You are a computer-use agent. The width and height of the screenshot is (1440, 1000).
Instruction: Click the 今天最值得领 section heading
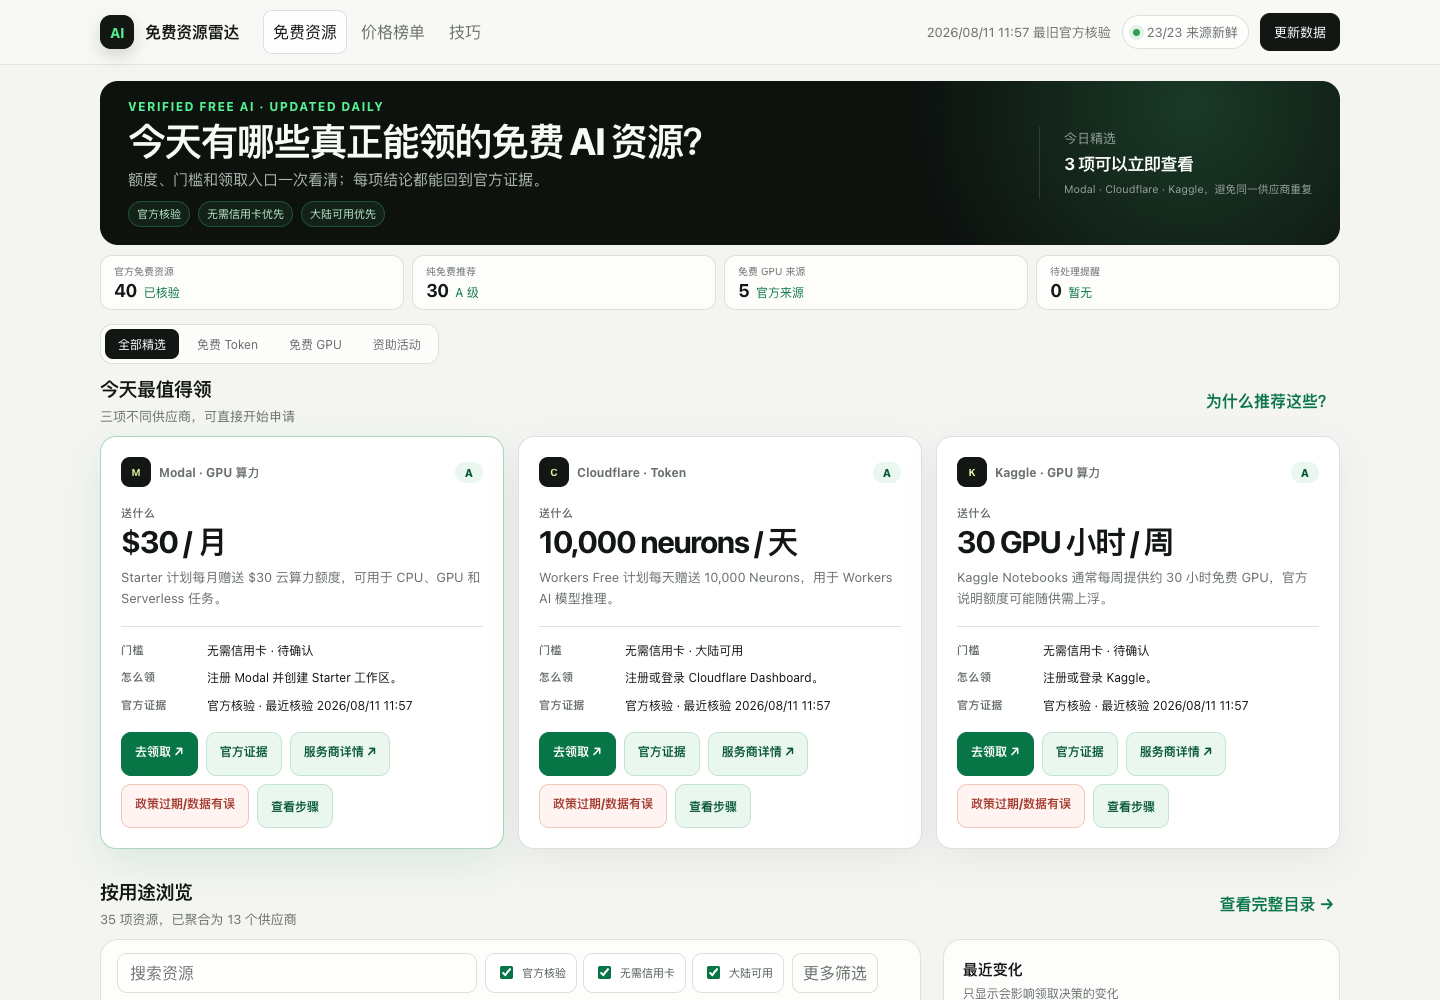156,389
